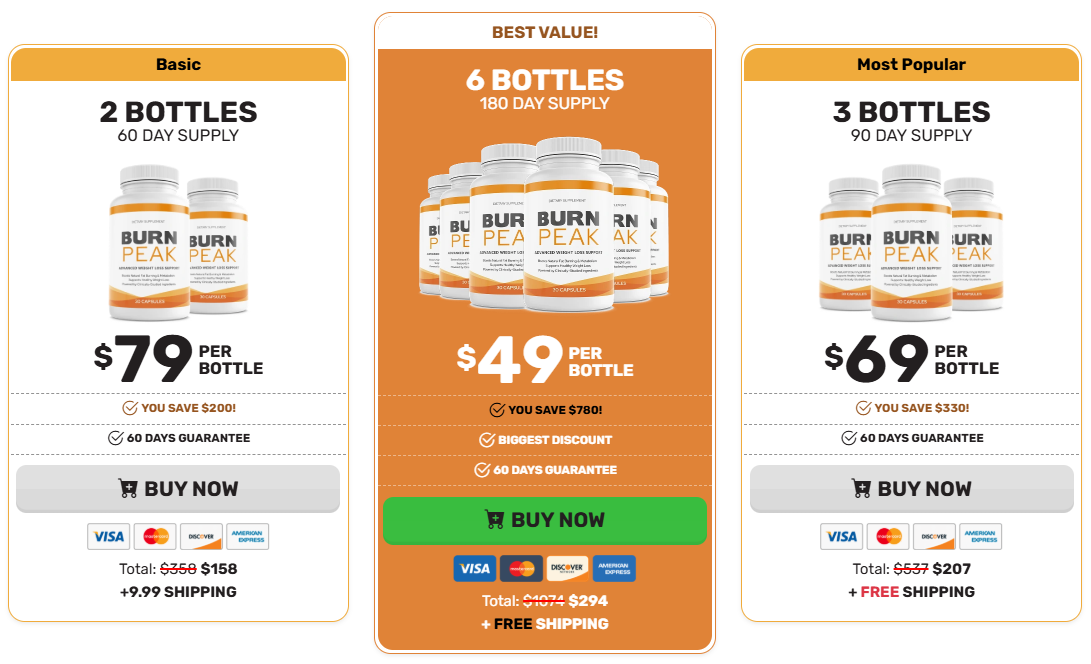Click the American Express icon in the Basic column
The image size is (1091, 664).
[x=248, y=536]
